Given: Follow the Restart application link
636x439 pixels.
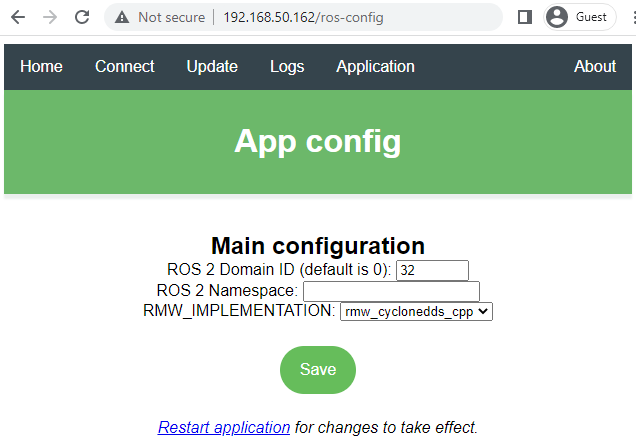Looking at the screenshot, I should coord(224,427).
